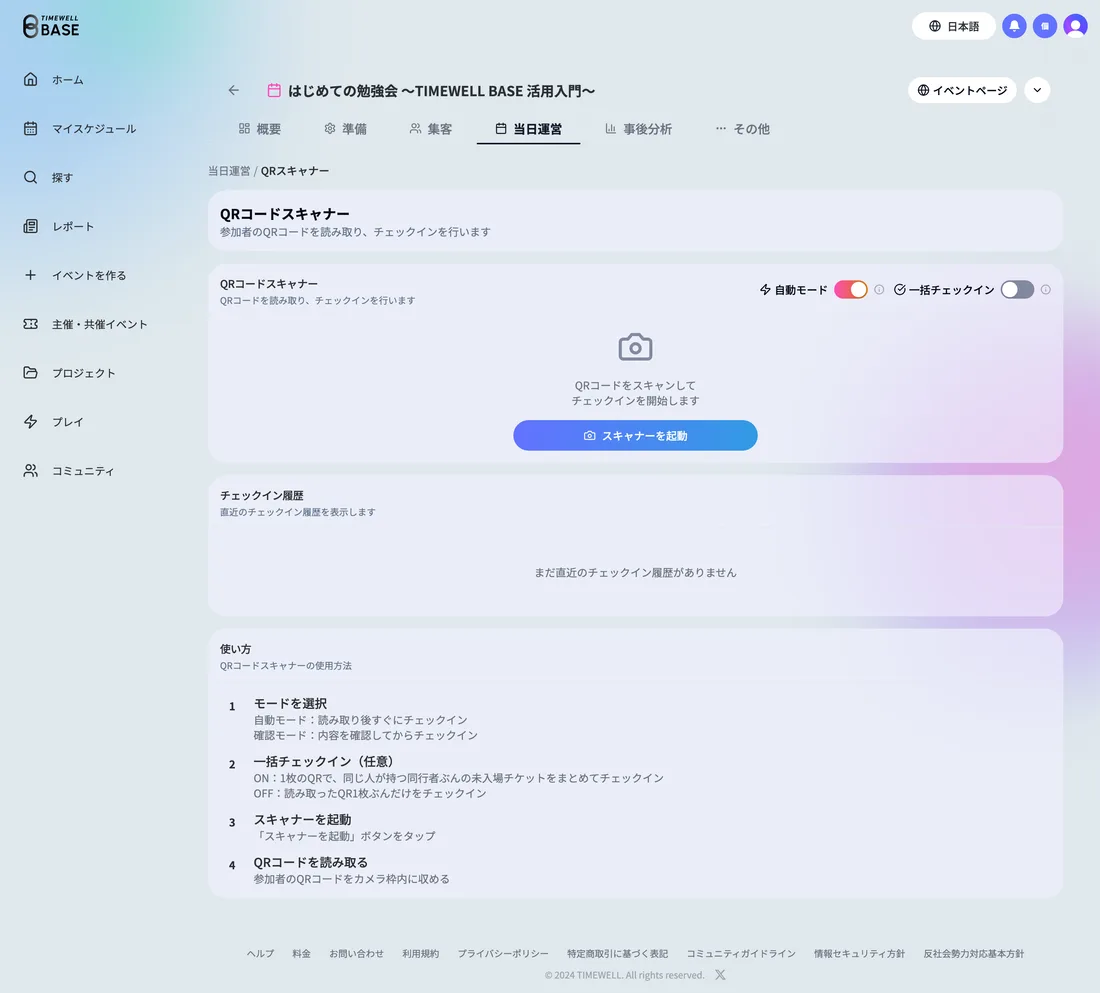The height and width of the screenshot is (993, 1100).
Task: Select イベントを作る in the sidebar
Action: pyautogui.click(x=89, y=275)
